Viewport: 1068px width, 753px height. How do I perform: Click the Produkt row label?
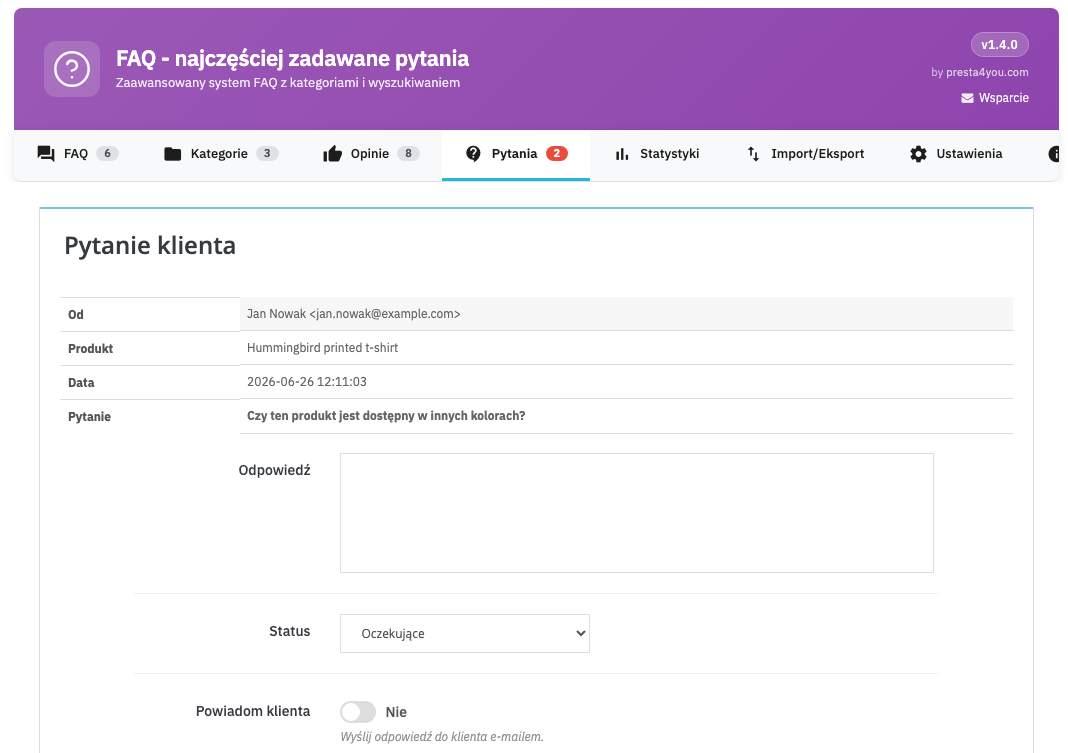click(91, 349)
